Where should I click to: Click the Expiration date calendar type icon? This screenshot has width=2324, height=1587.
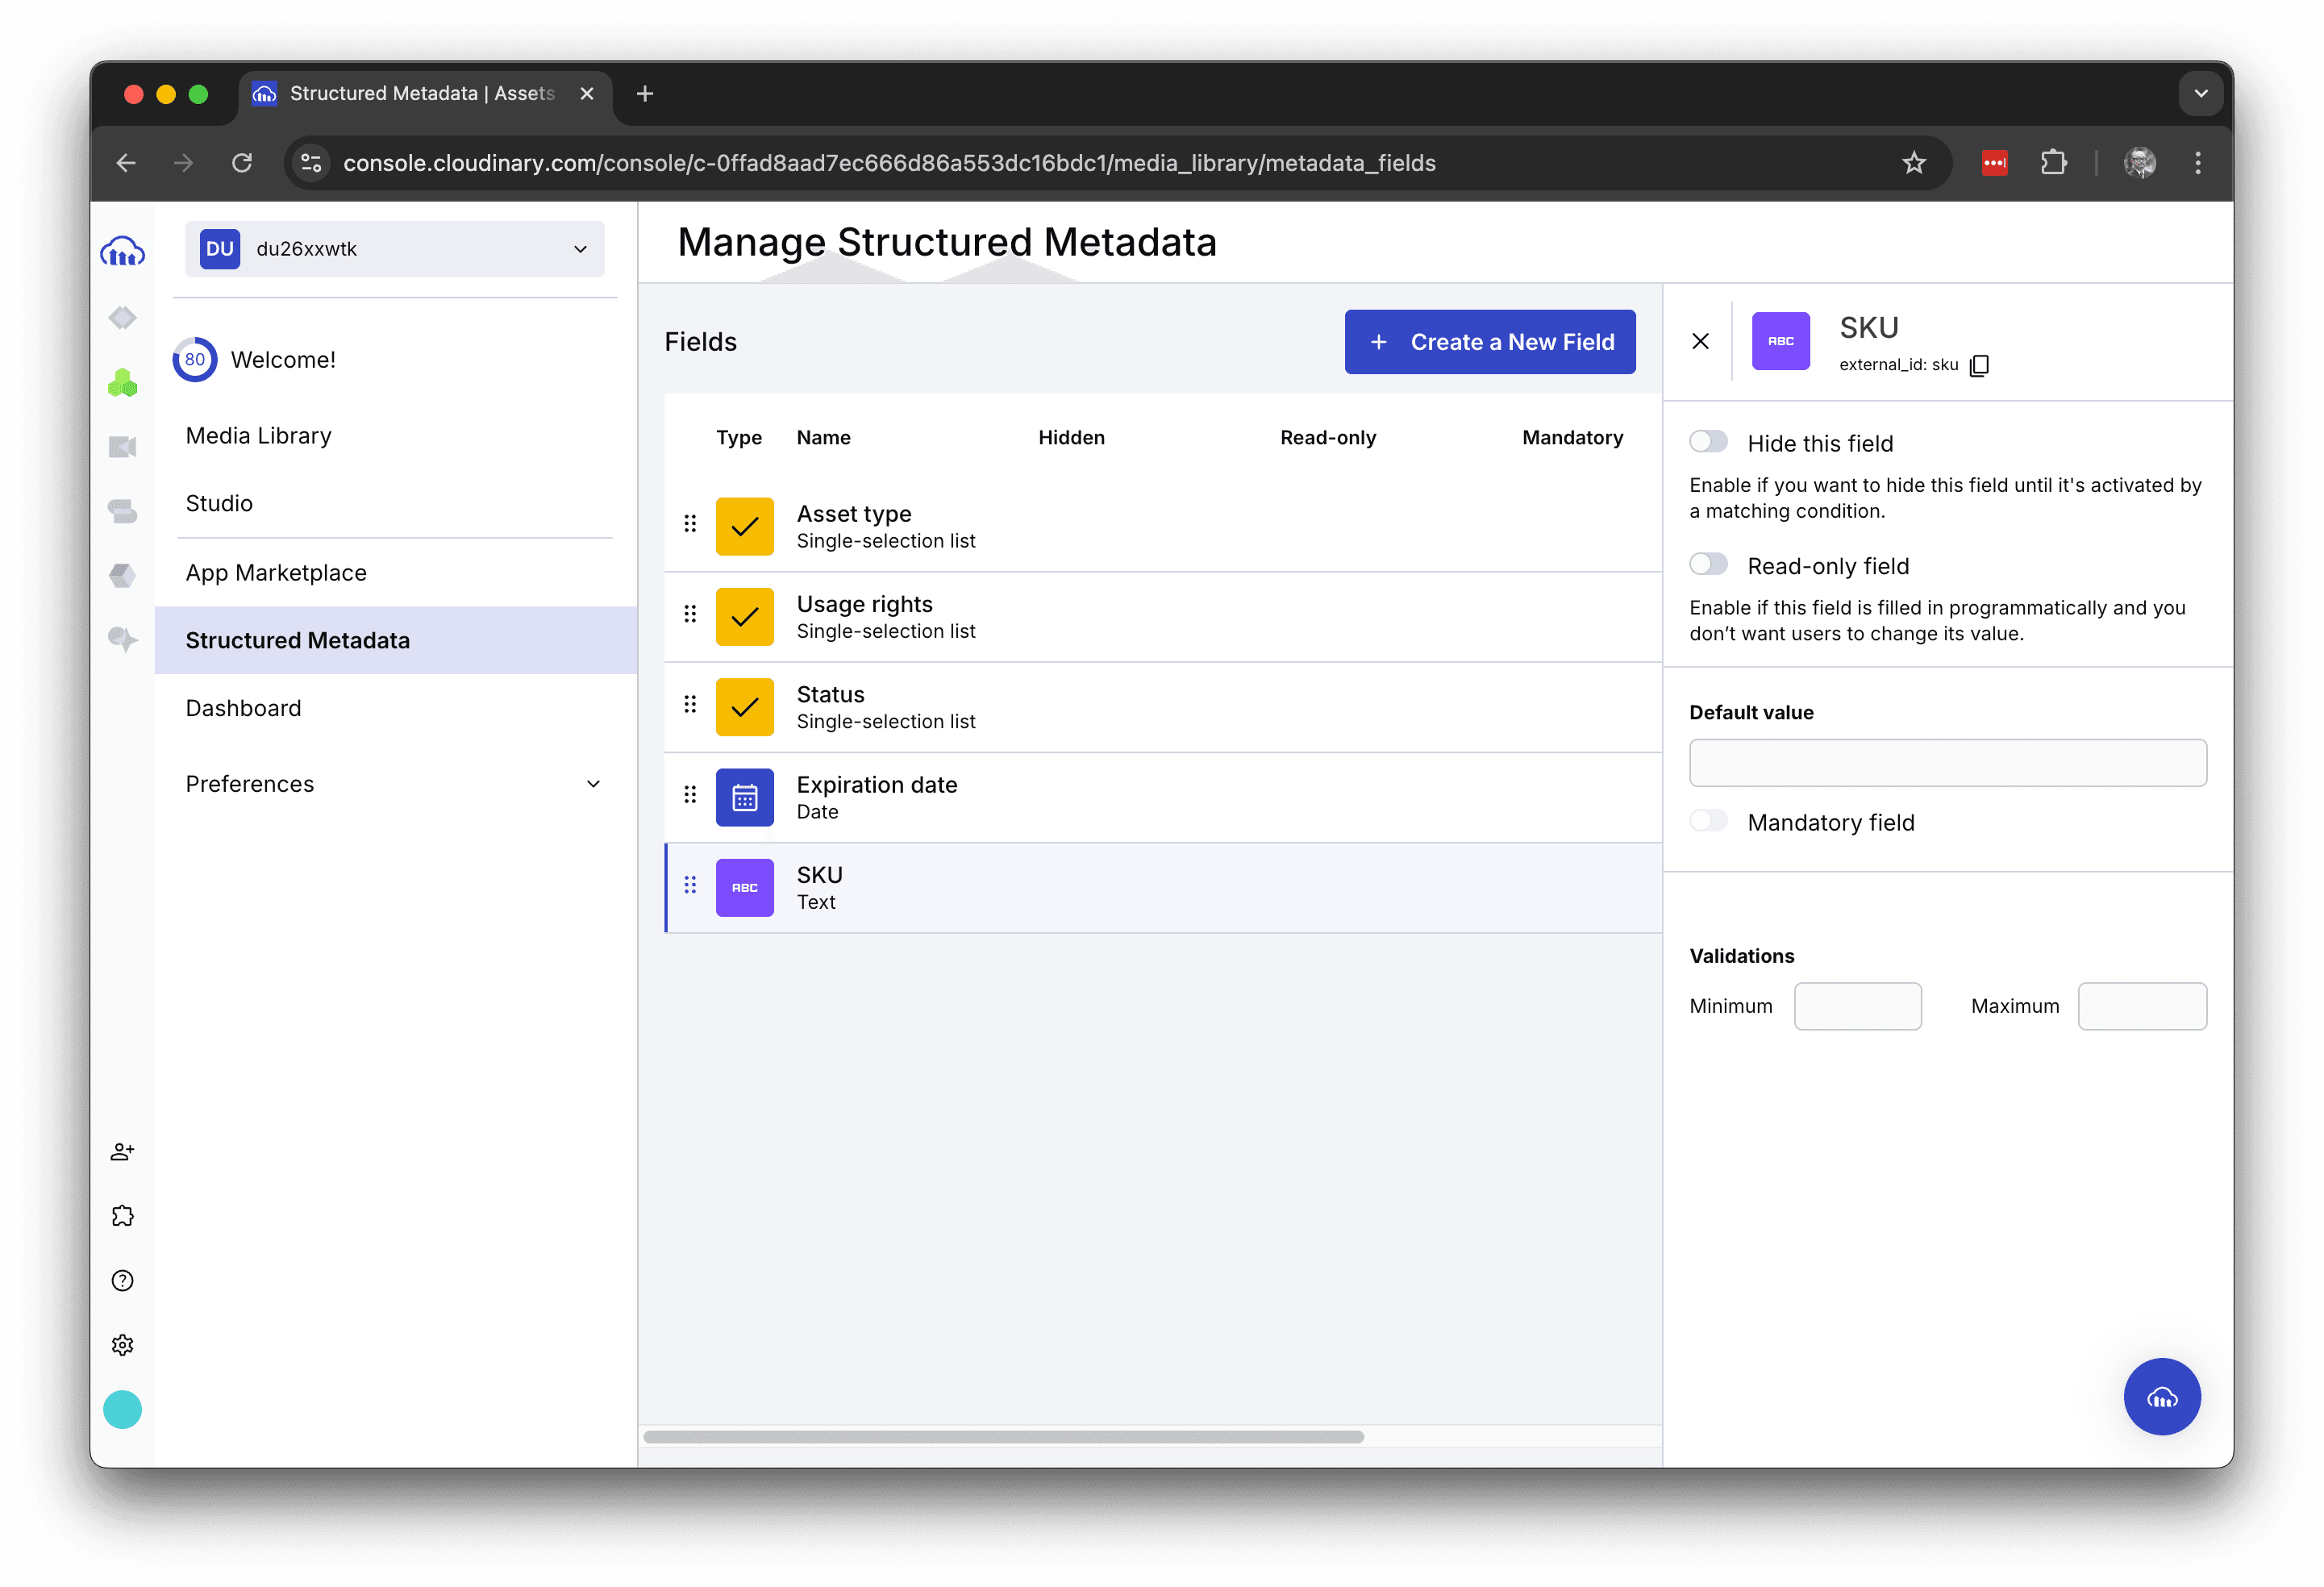(x=744, y=797)
